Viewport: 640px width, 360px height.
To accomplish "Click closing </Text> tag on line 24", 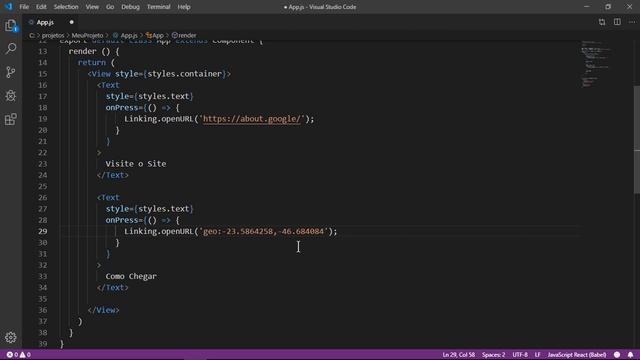I will coord(113,175).
